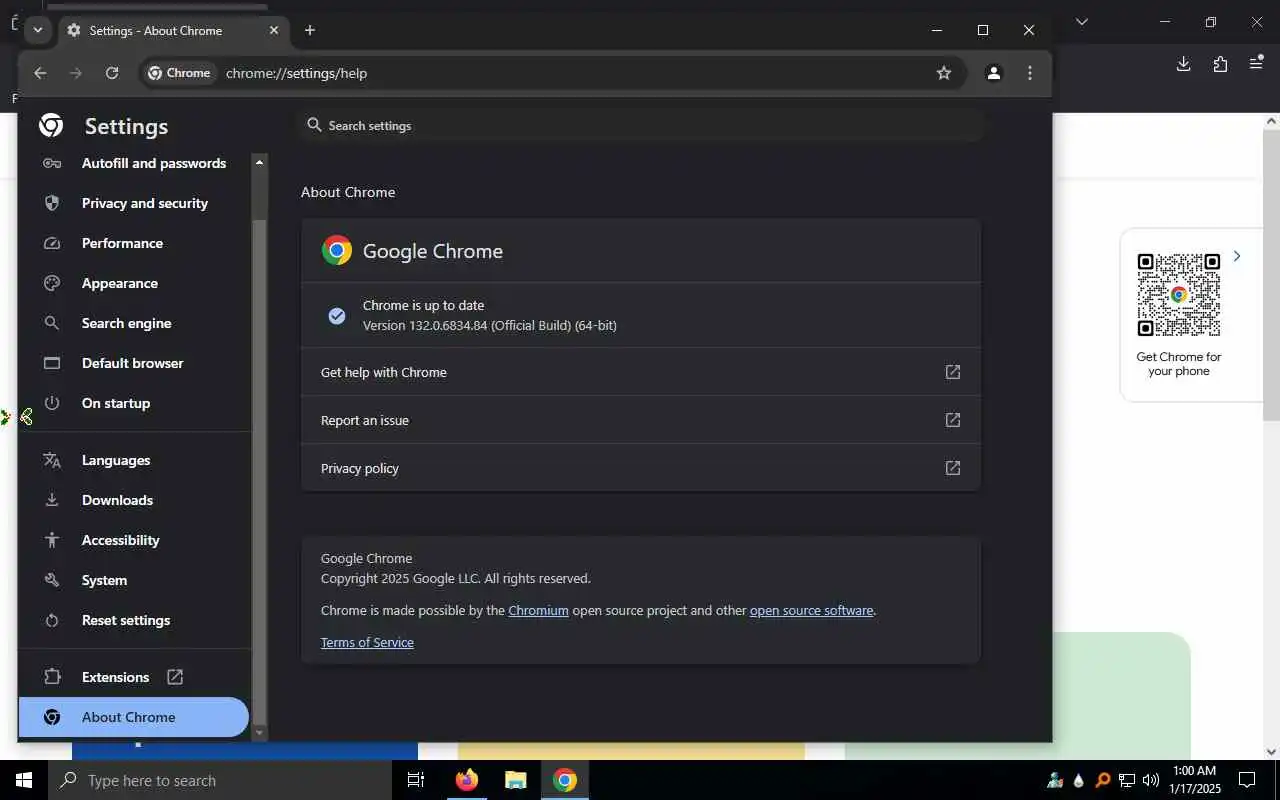Launch Firefox from the taskbar
Screen dimensions: 1280x800
click(x=467, y=780)
